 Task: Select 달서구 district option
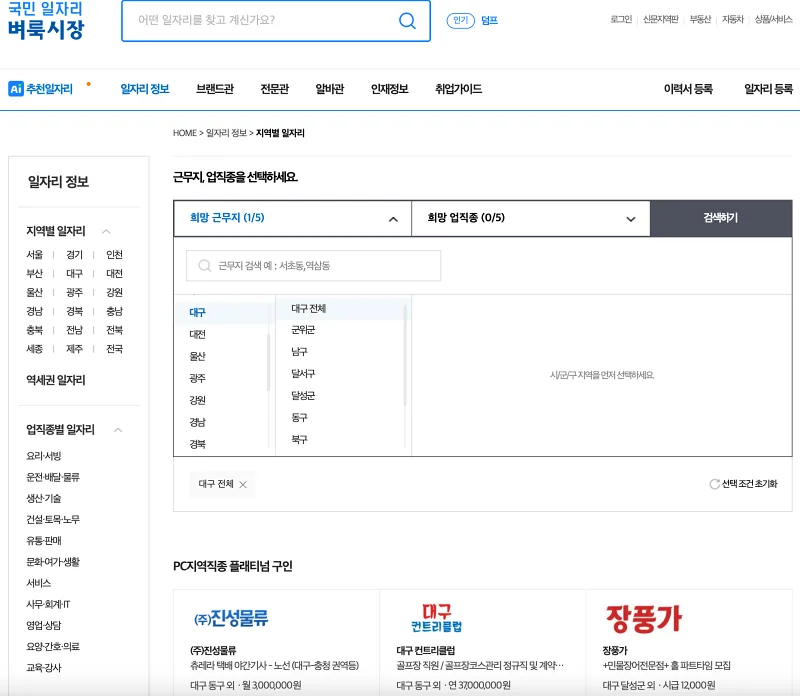coord(303,374)
